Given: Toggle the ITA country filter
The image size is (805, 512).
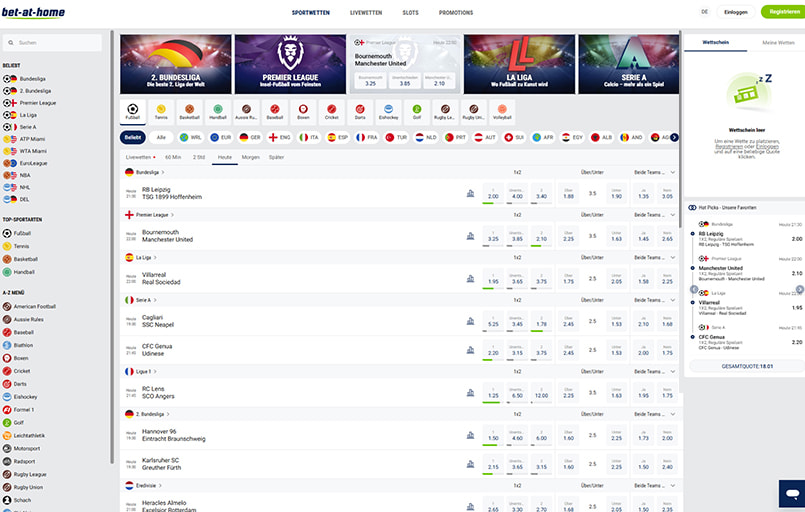Looking at the screenshot, I should [309, 138].
